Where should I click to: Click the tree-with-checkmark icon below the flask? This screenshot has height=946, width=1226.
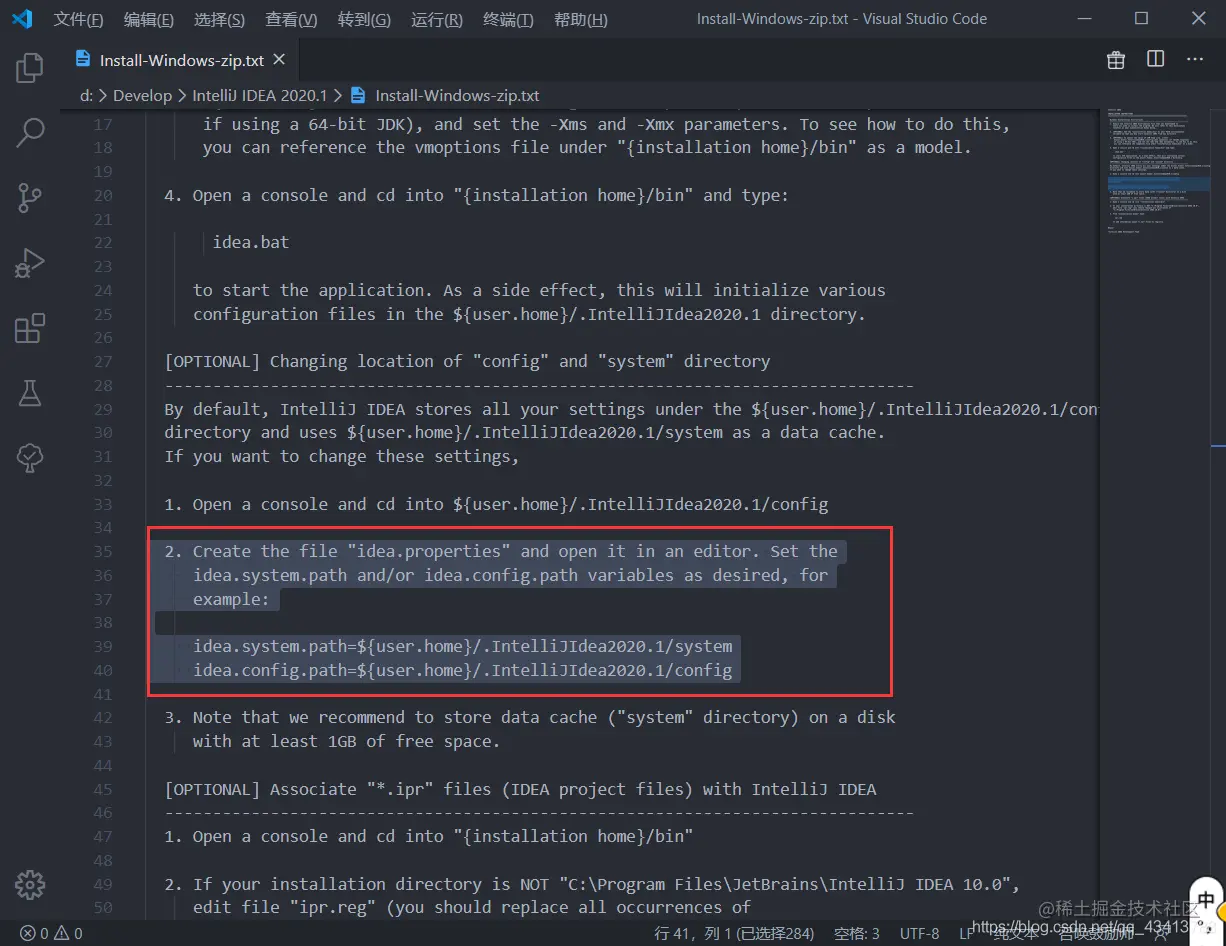30,458
